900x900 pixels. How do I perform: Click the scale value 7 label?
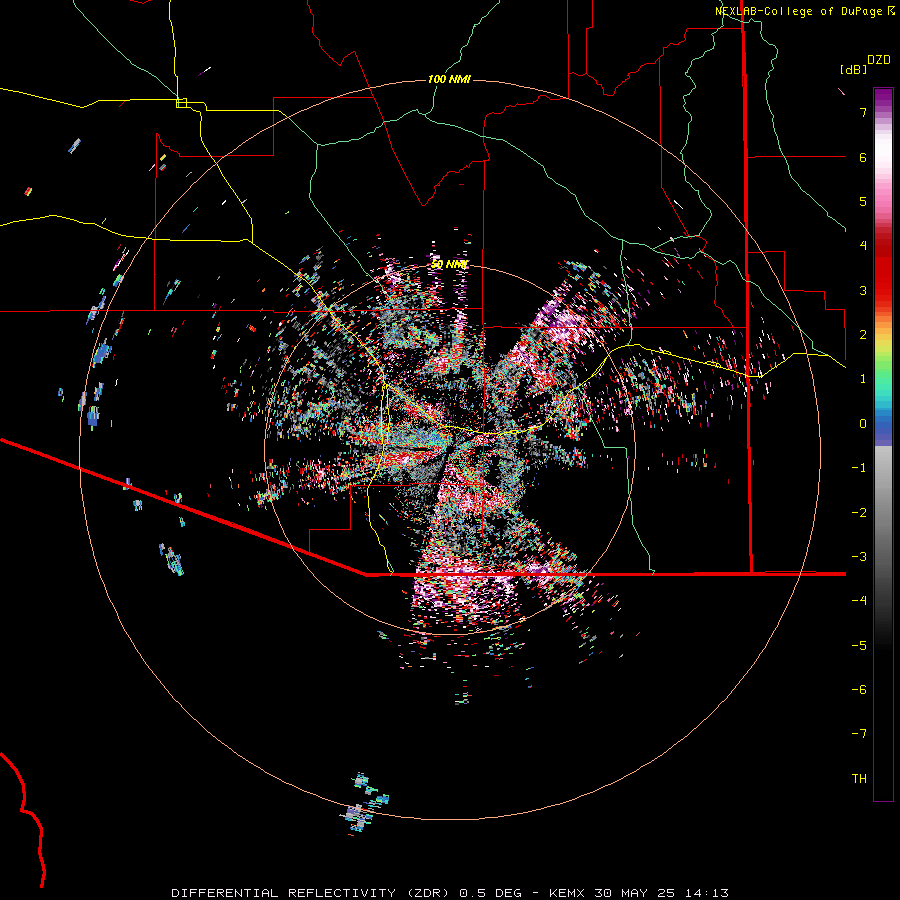point(863,112)
